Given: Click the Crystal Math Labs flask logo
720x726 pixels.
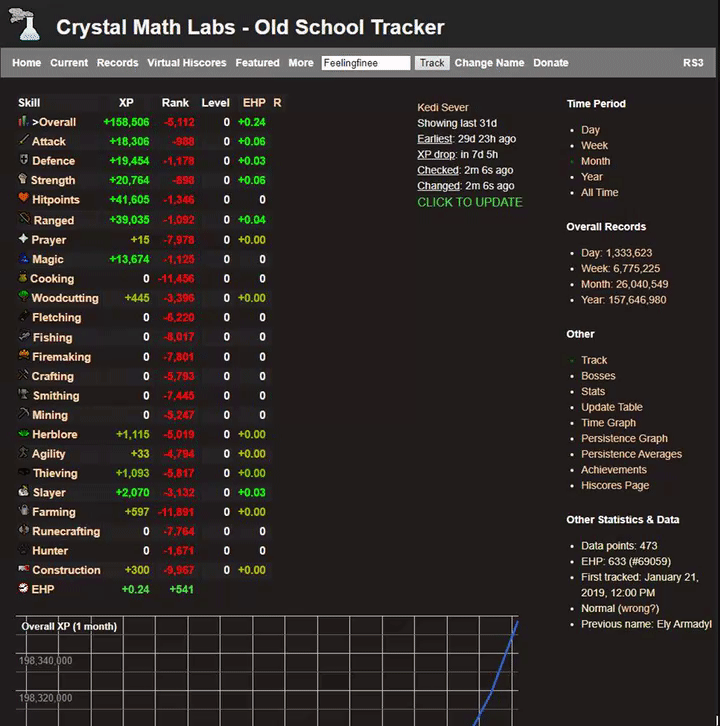Looking at the screenshot, I should [25, 24].
